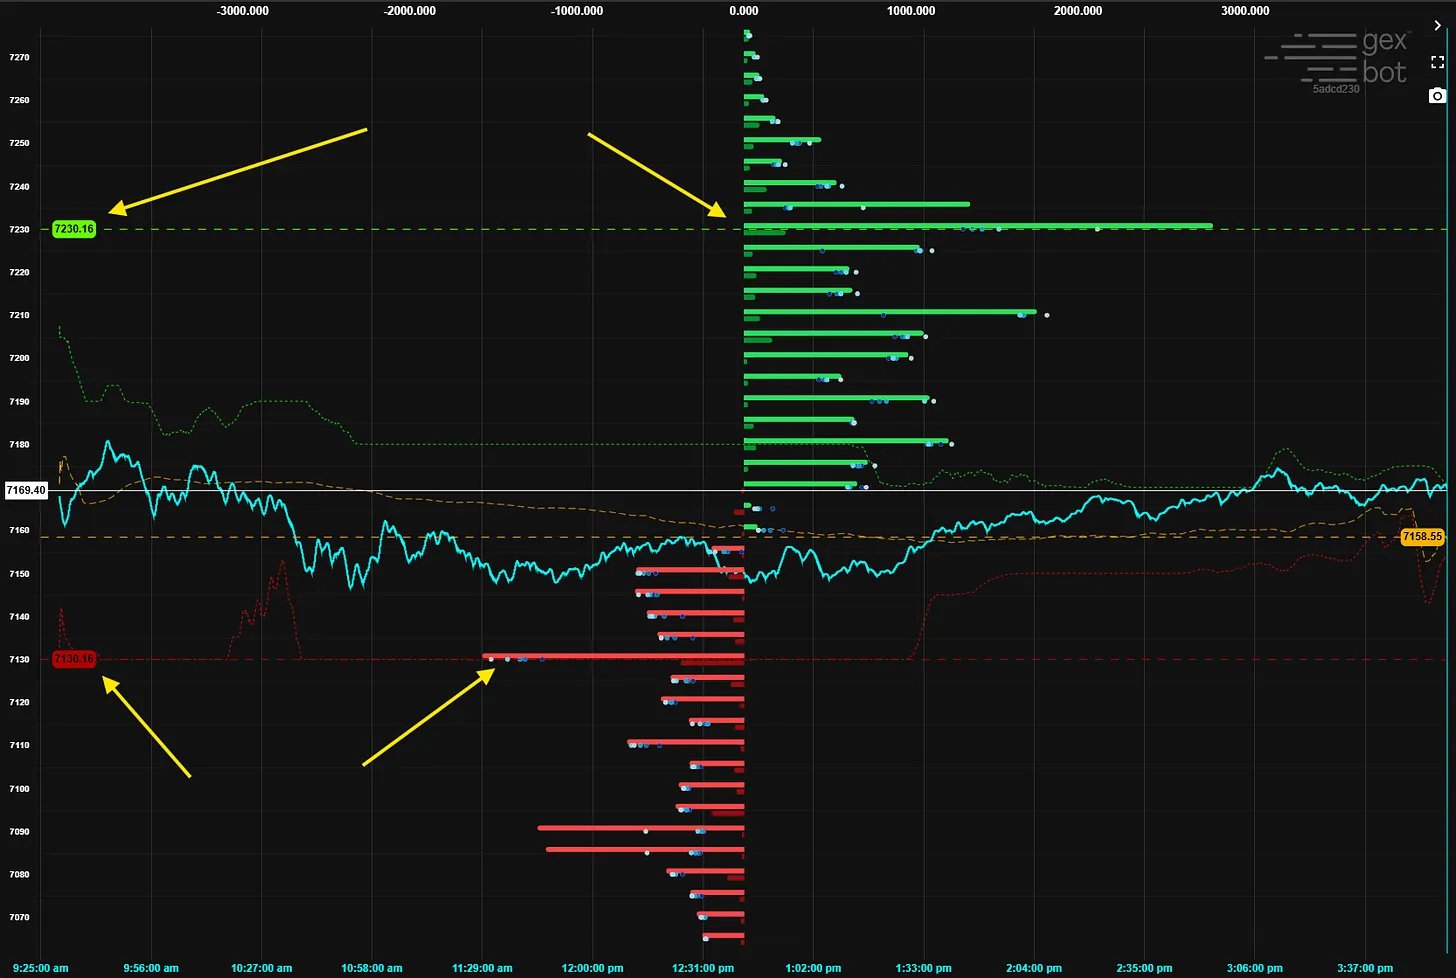This screenshot has height=978, width=1456.
Task: Click the white 7169.40 price label
Action: (x=26, y=490)
